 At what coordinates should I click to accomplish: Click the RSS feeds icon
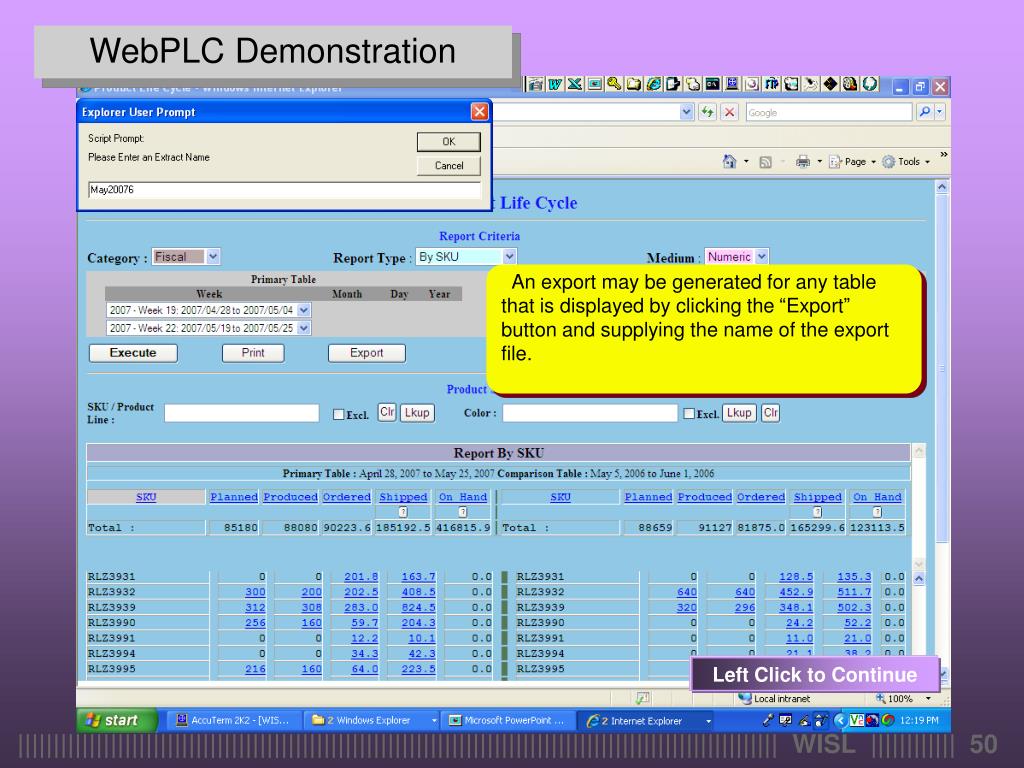[765, 162]
